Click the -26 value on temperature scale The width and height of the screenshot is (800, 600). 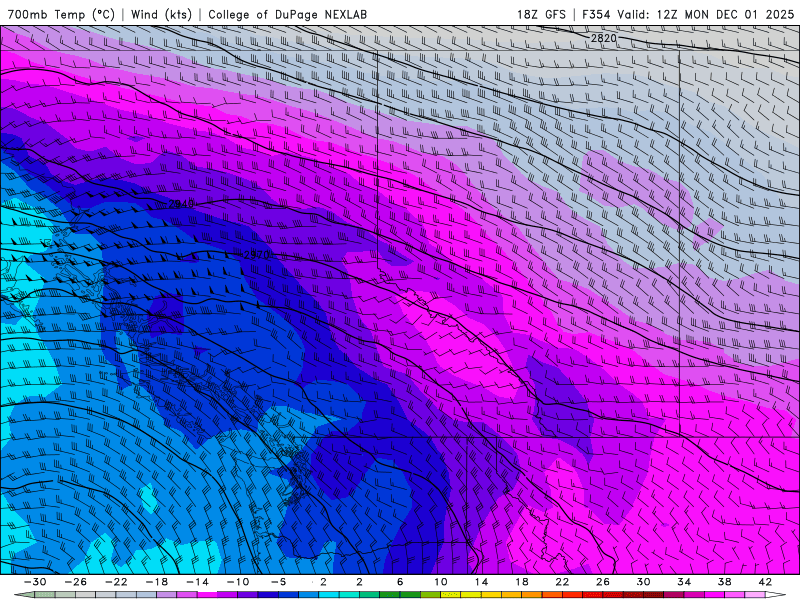76,582
